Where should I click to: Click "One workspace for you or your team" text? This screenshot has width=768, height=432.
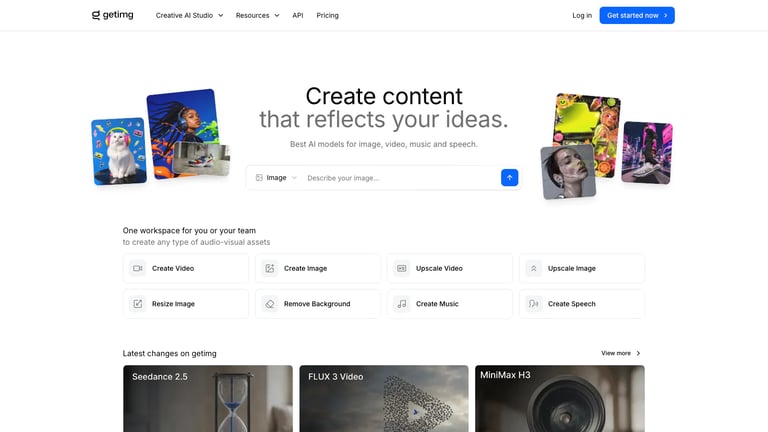point(189,230)
